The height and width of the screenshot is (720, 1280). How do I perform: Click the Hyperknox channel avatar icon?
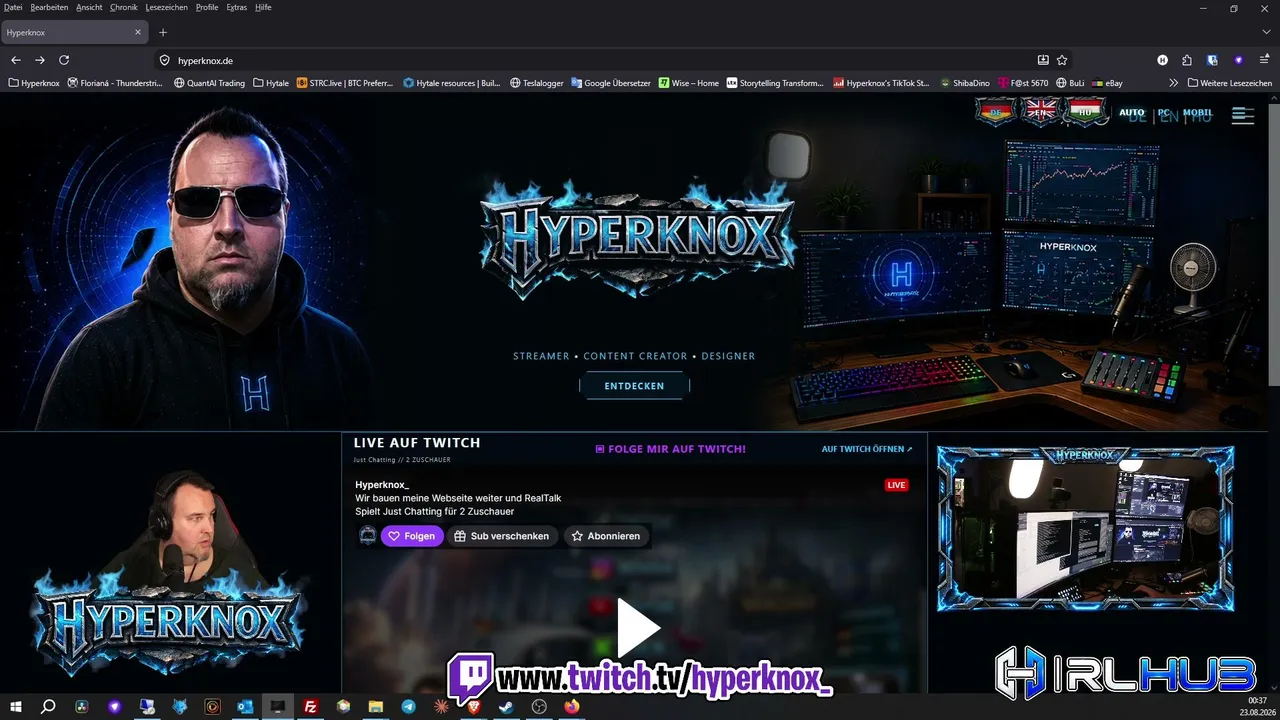click(368, 536)
